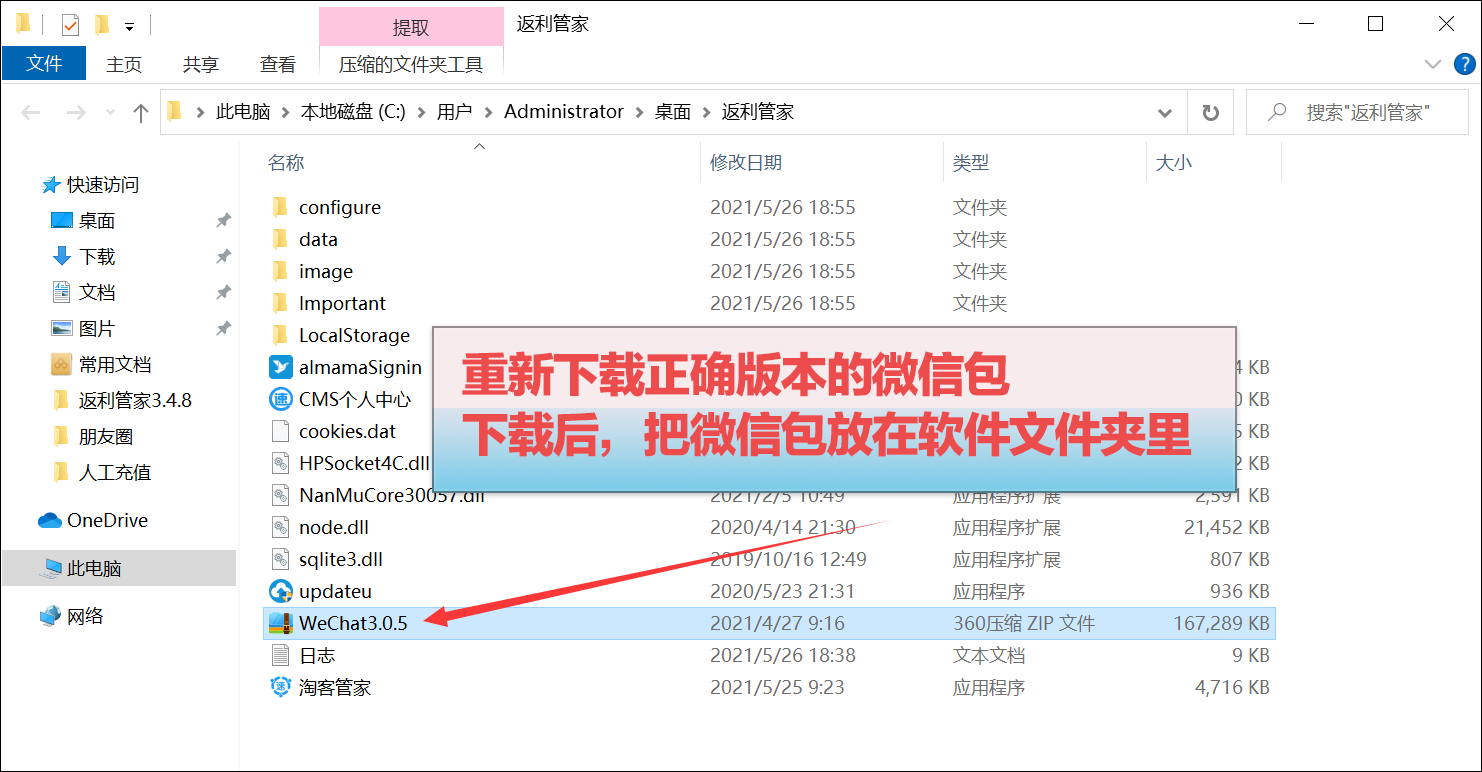Click the data folder icon

click(x=280, y=239)
